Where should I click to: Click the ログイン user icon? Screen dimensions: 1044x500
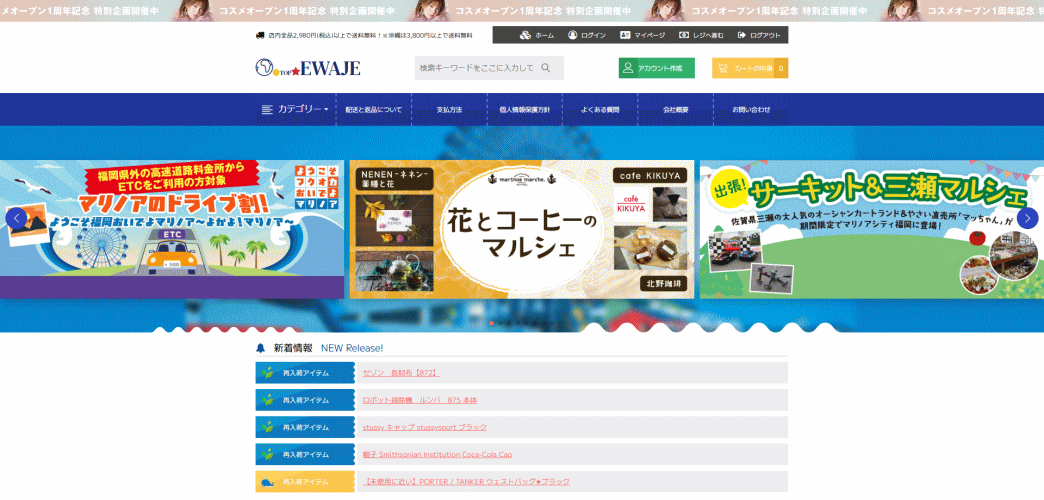coord(573,35)
